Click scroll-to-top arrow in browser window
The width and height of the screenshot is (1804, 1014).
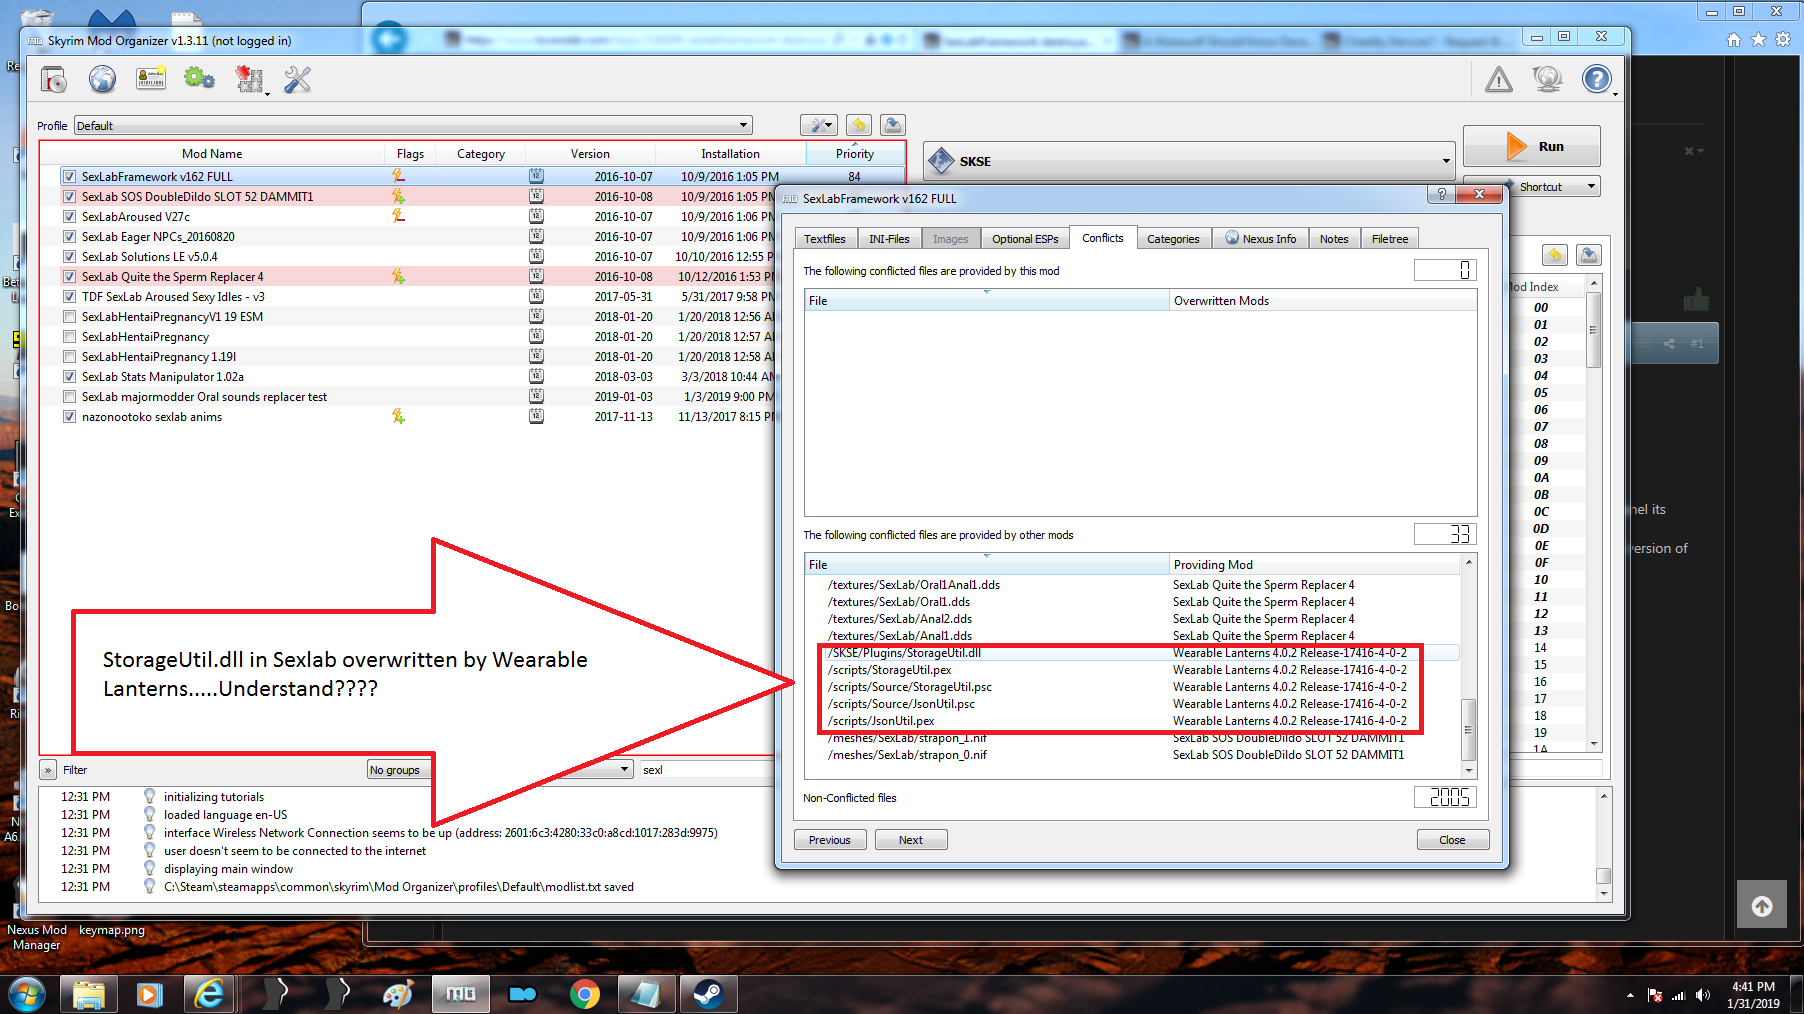coord(1762,906)
